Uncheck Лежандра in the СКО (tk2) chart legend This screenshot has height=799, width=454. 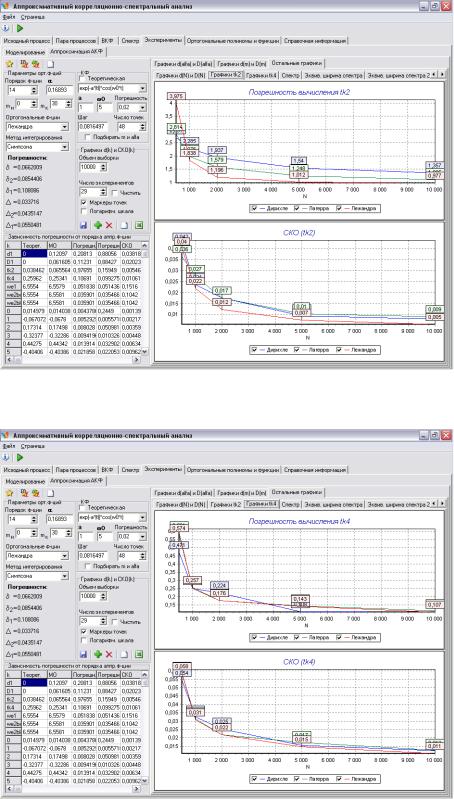pos(340,350)
